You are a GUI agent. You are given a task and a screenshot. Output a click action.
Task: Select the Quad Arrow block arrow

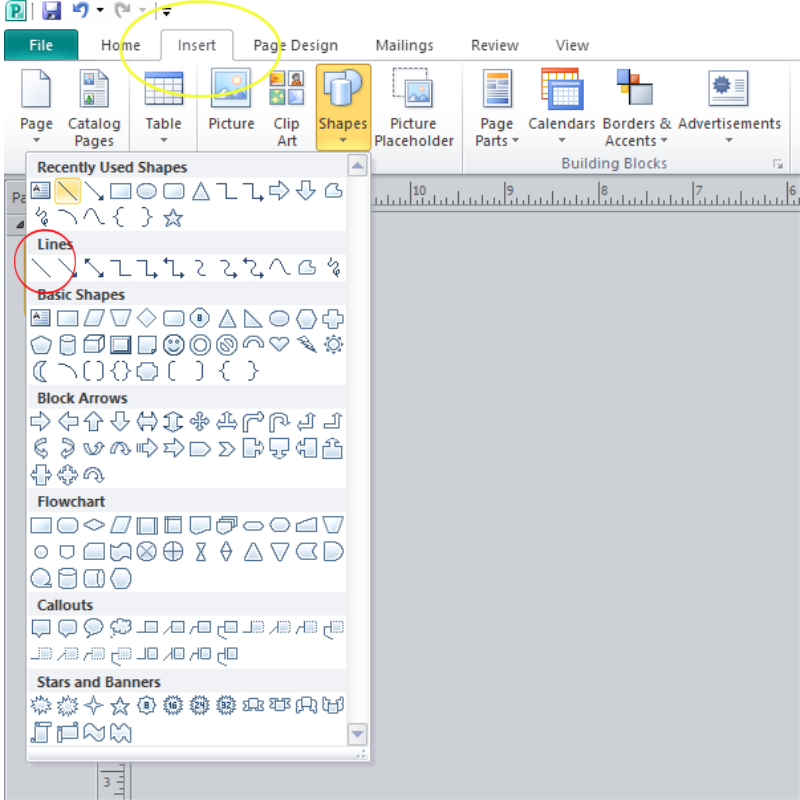[x=200, y=422]
